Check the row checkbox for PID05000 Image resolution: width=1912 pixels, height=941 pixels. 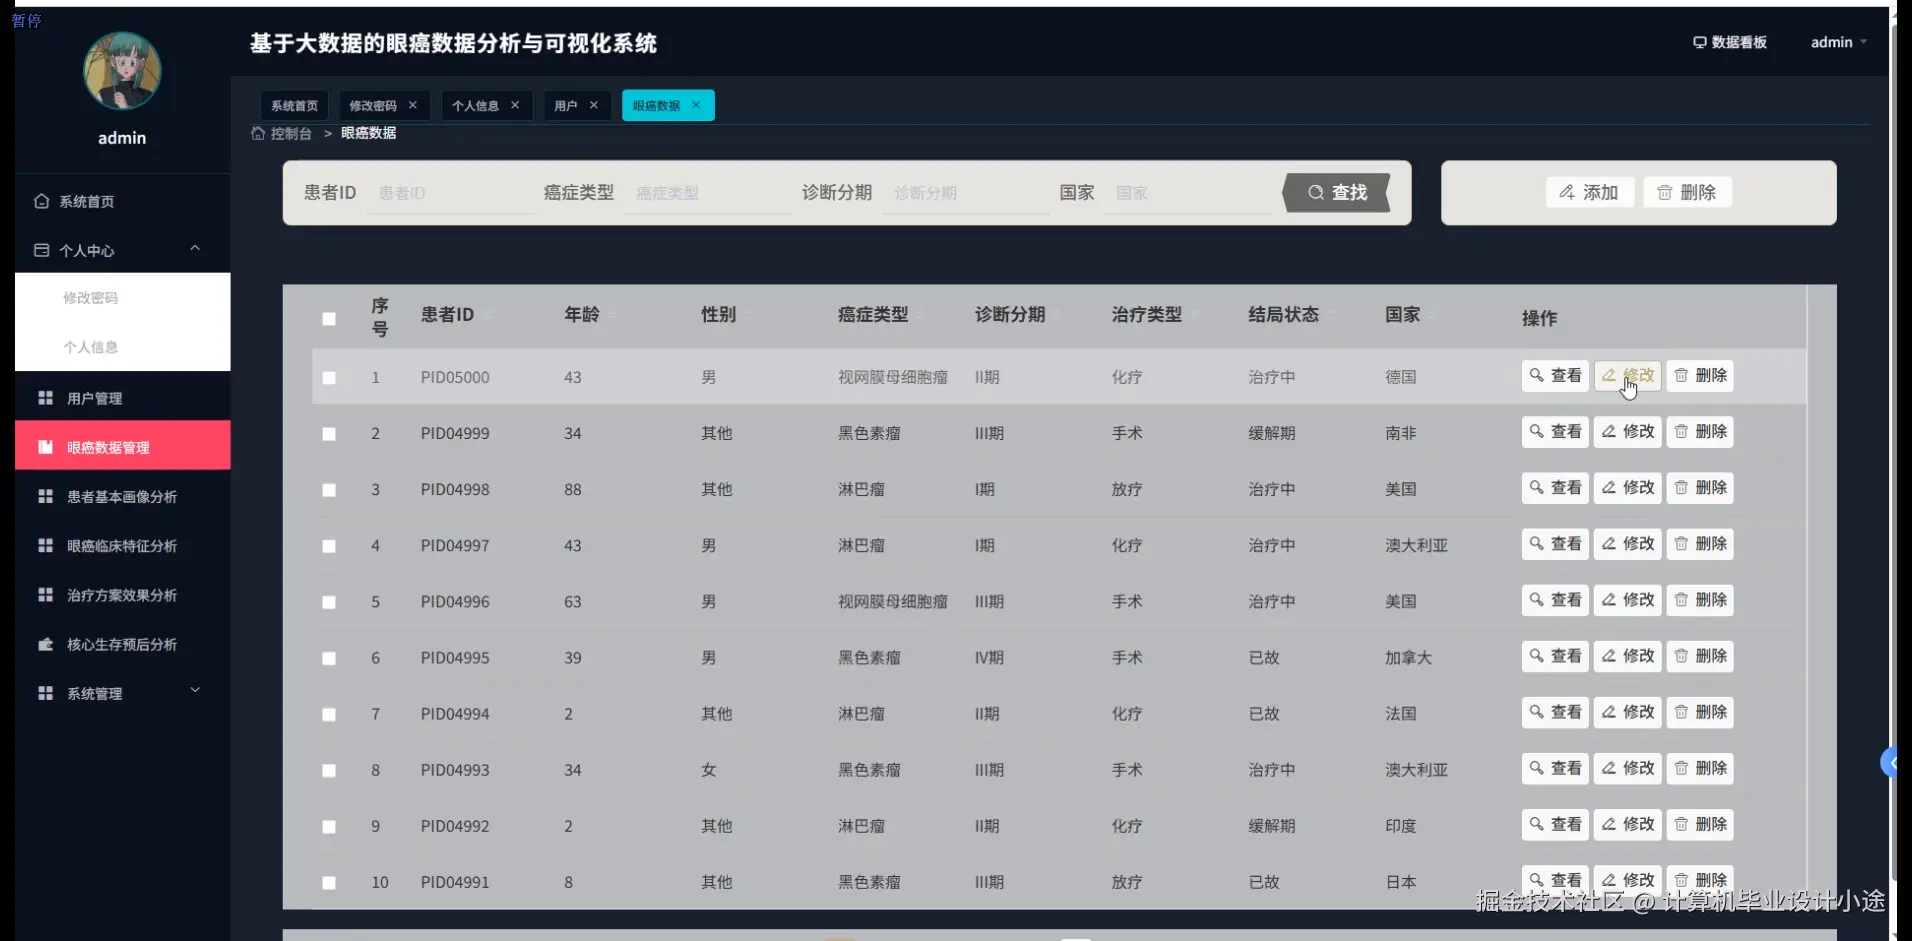tap(329, 378)
